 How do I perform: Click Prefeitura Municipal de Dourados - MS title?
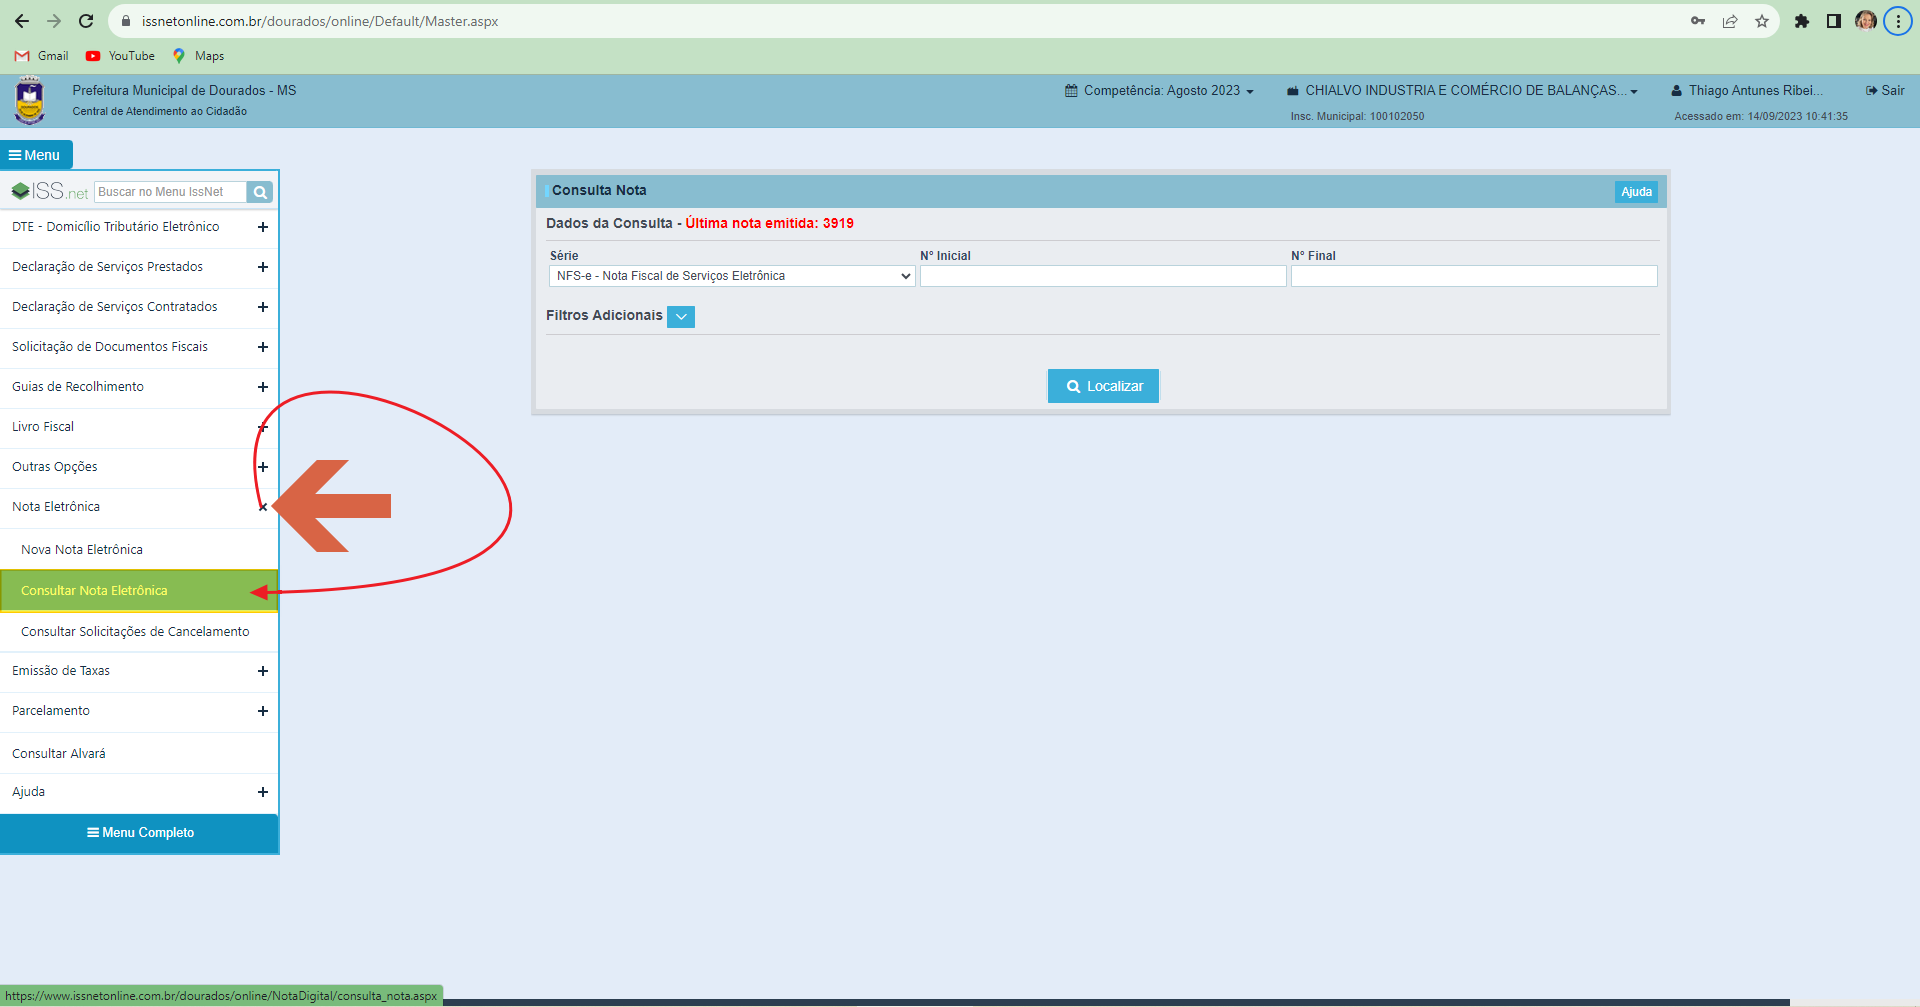coord(184,90)
